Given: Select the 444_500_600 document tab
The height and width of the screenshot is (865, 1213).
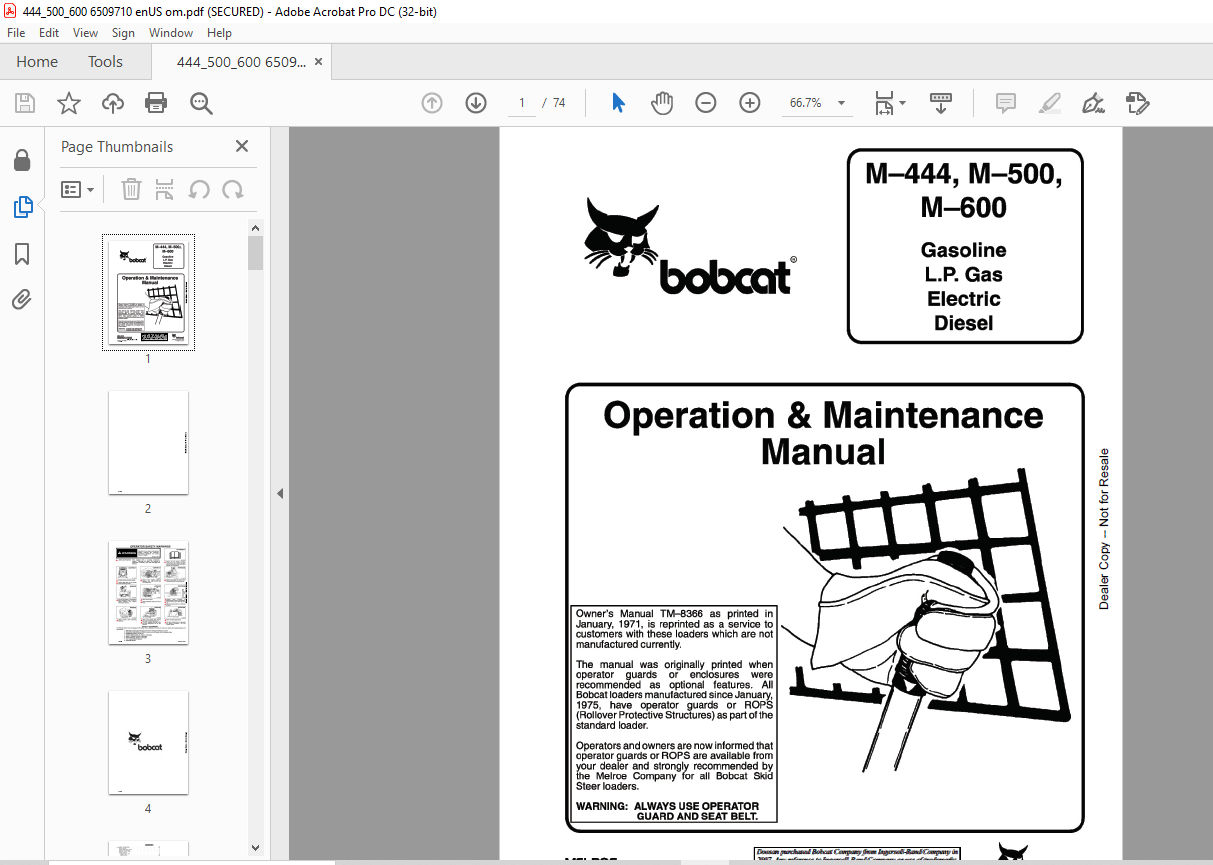Looking at the screenshot, I should pyautogui.click(x=241, y=62).
